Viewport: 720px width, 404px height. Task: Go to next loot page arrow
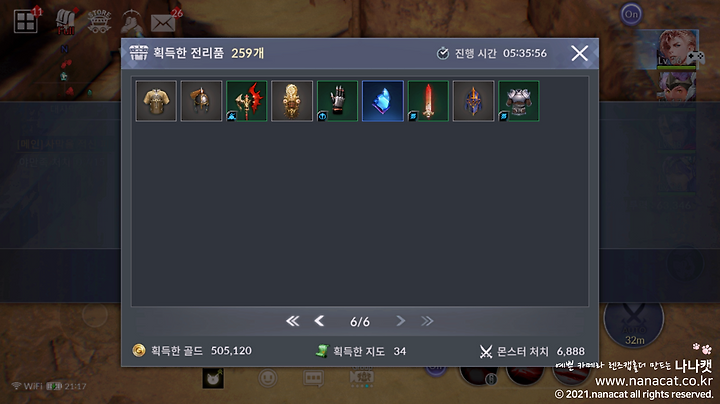point(400,321)
